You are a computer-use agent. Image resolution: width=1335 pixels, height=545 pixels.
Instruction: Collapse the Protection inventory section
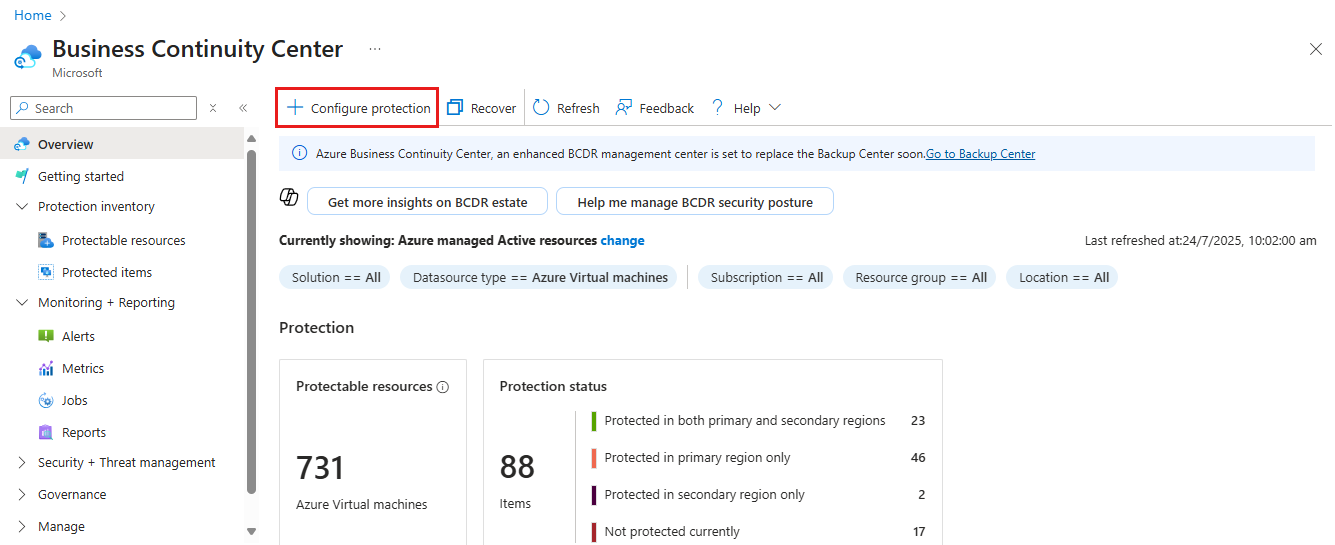(x=22, y=206)
